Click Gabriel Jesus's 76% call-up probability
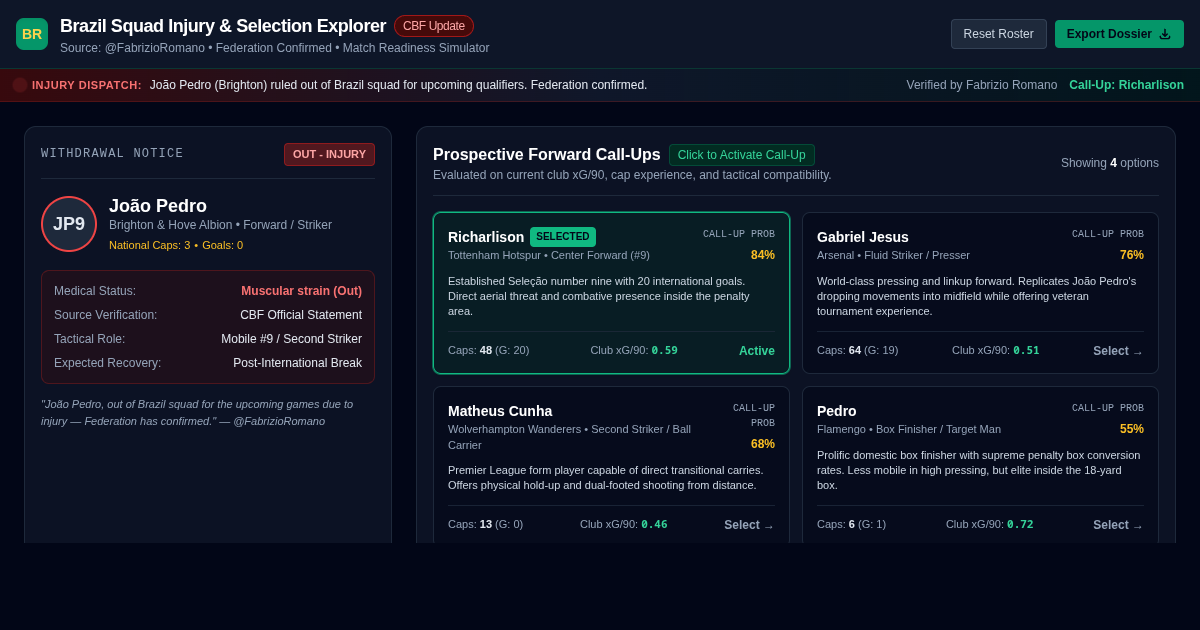The height and width of the screenshot is (630, 1200). 1132,255
